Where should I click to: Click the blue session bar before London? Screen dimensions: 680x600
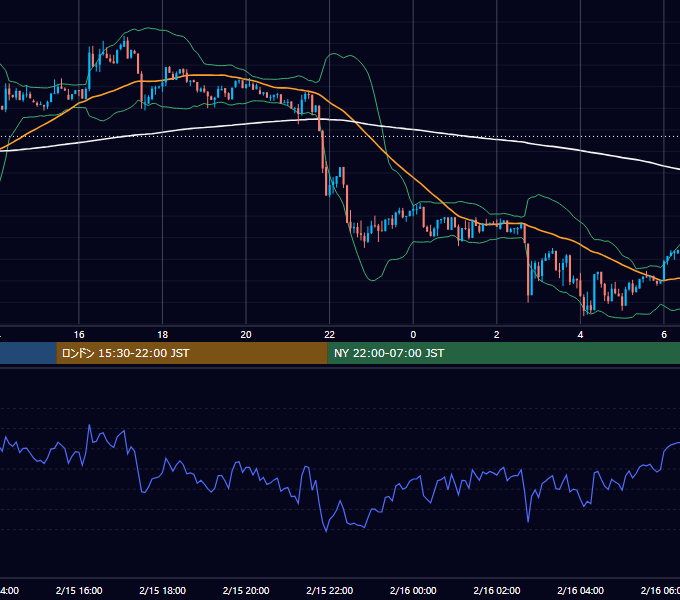pyautogui.click(x=28, y=353)
